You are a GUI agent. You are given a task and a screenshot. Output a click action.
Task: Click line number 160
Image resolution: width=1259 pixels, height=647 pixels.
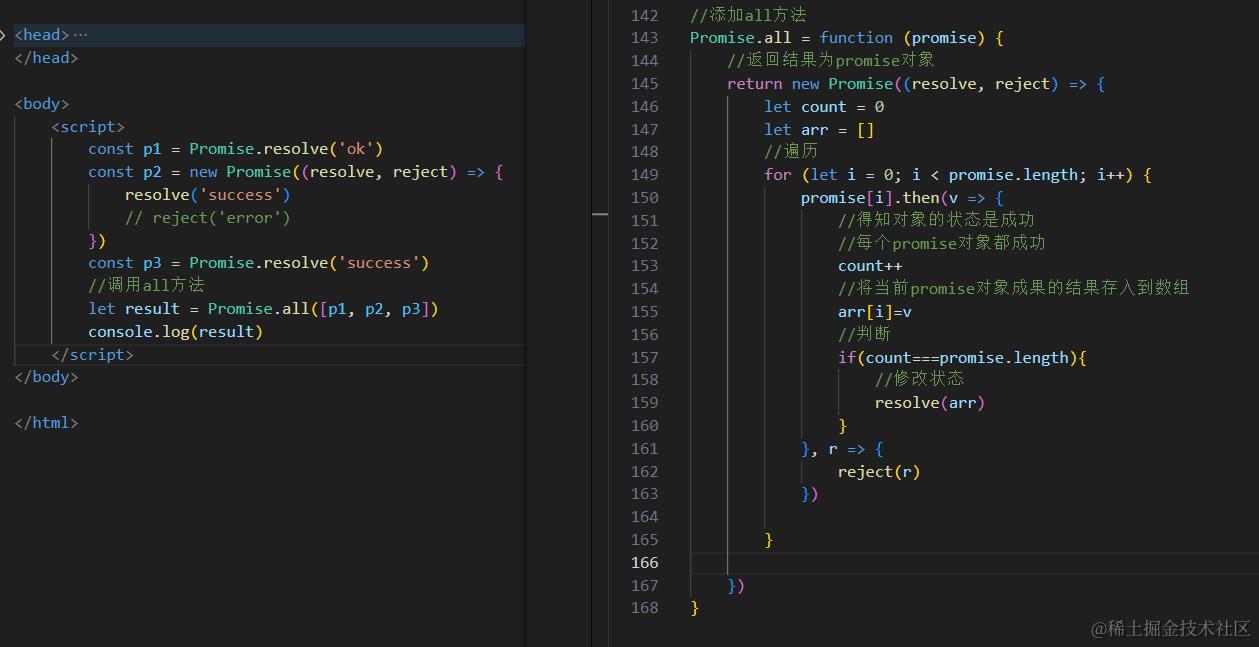pos(645,426)
